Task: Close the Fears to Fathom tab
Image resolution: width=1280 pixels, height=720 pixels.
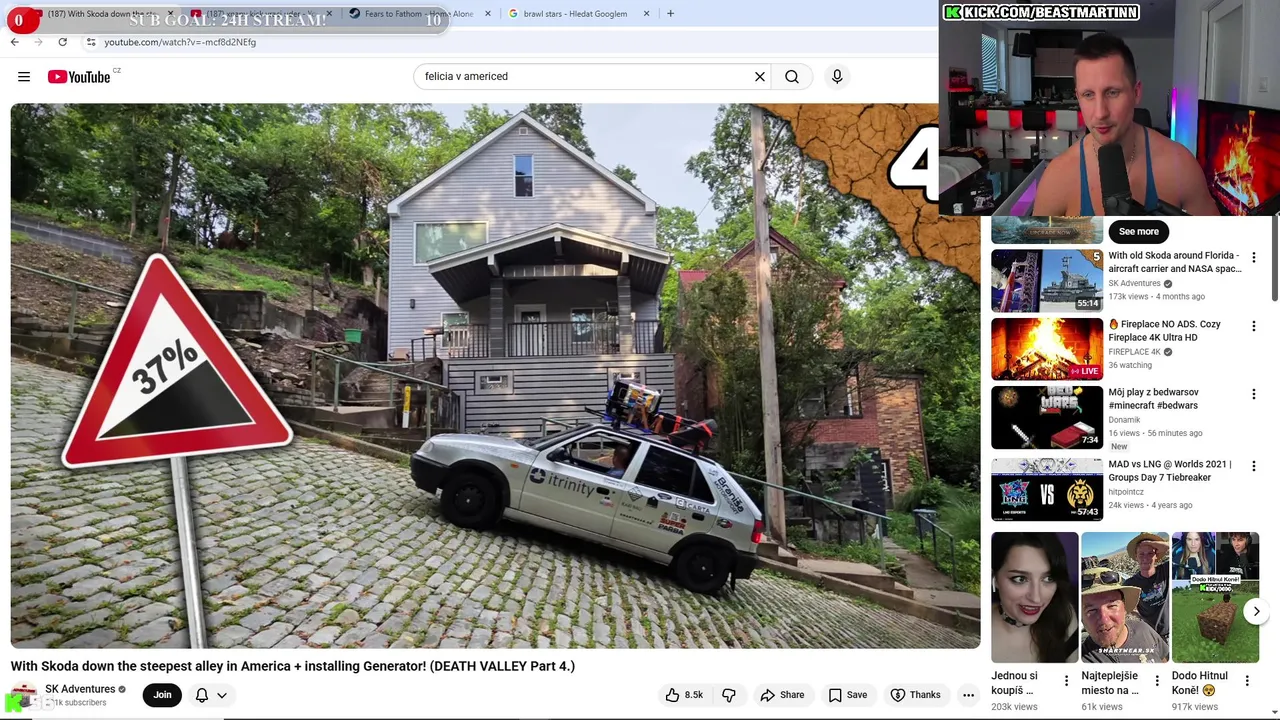Action: click(488, 13)
